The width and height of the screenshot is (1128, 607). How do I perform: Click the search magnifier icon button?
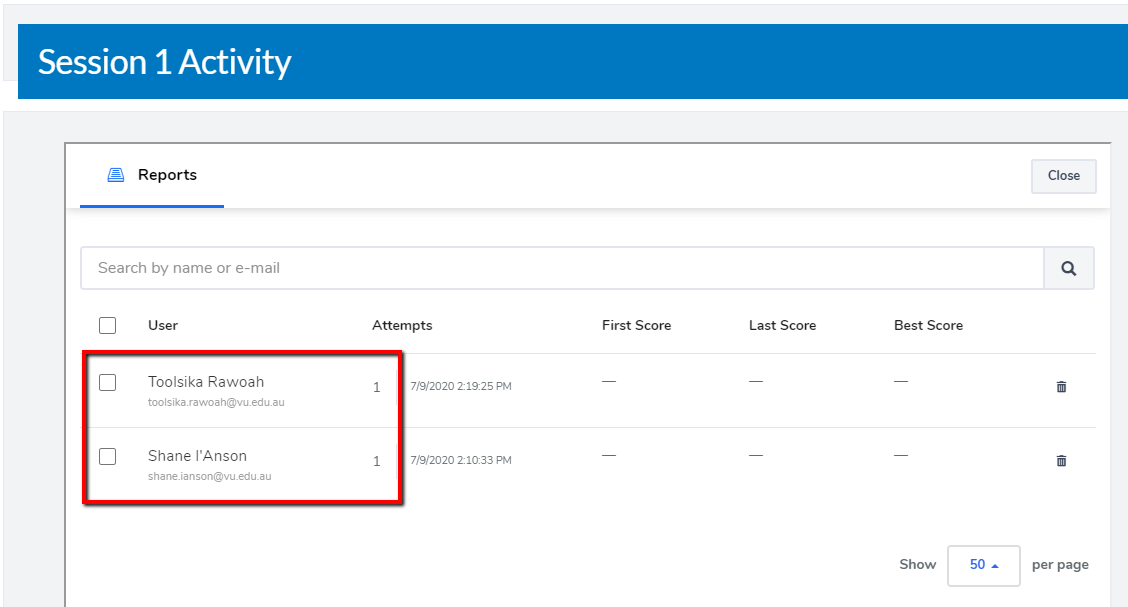1069,268
